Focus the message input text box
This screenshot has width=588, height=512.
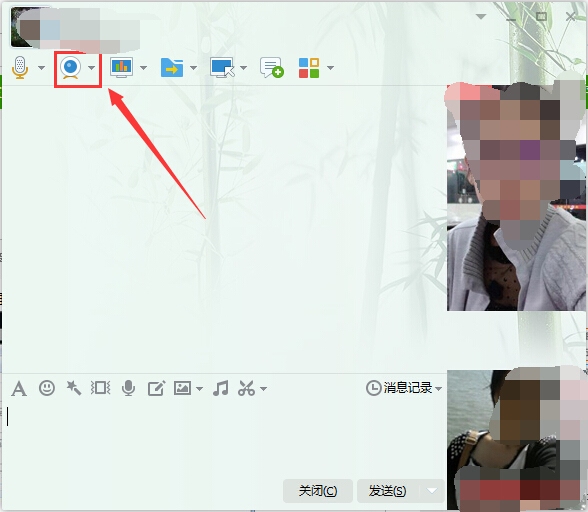224,439
